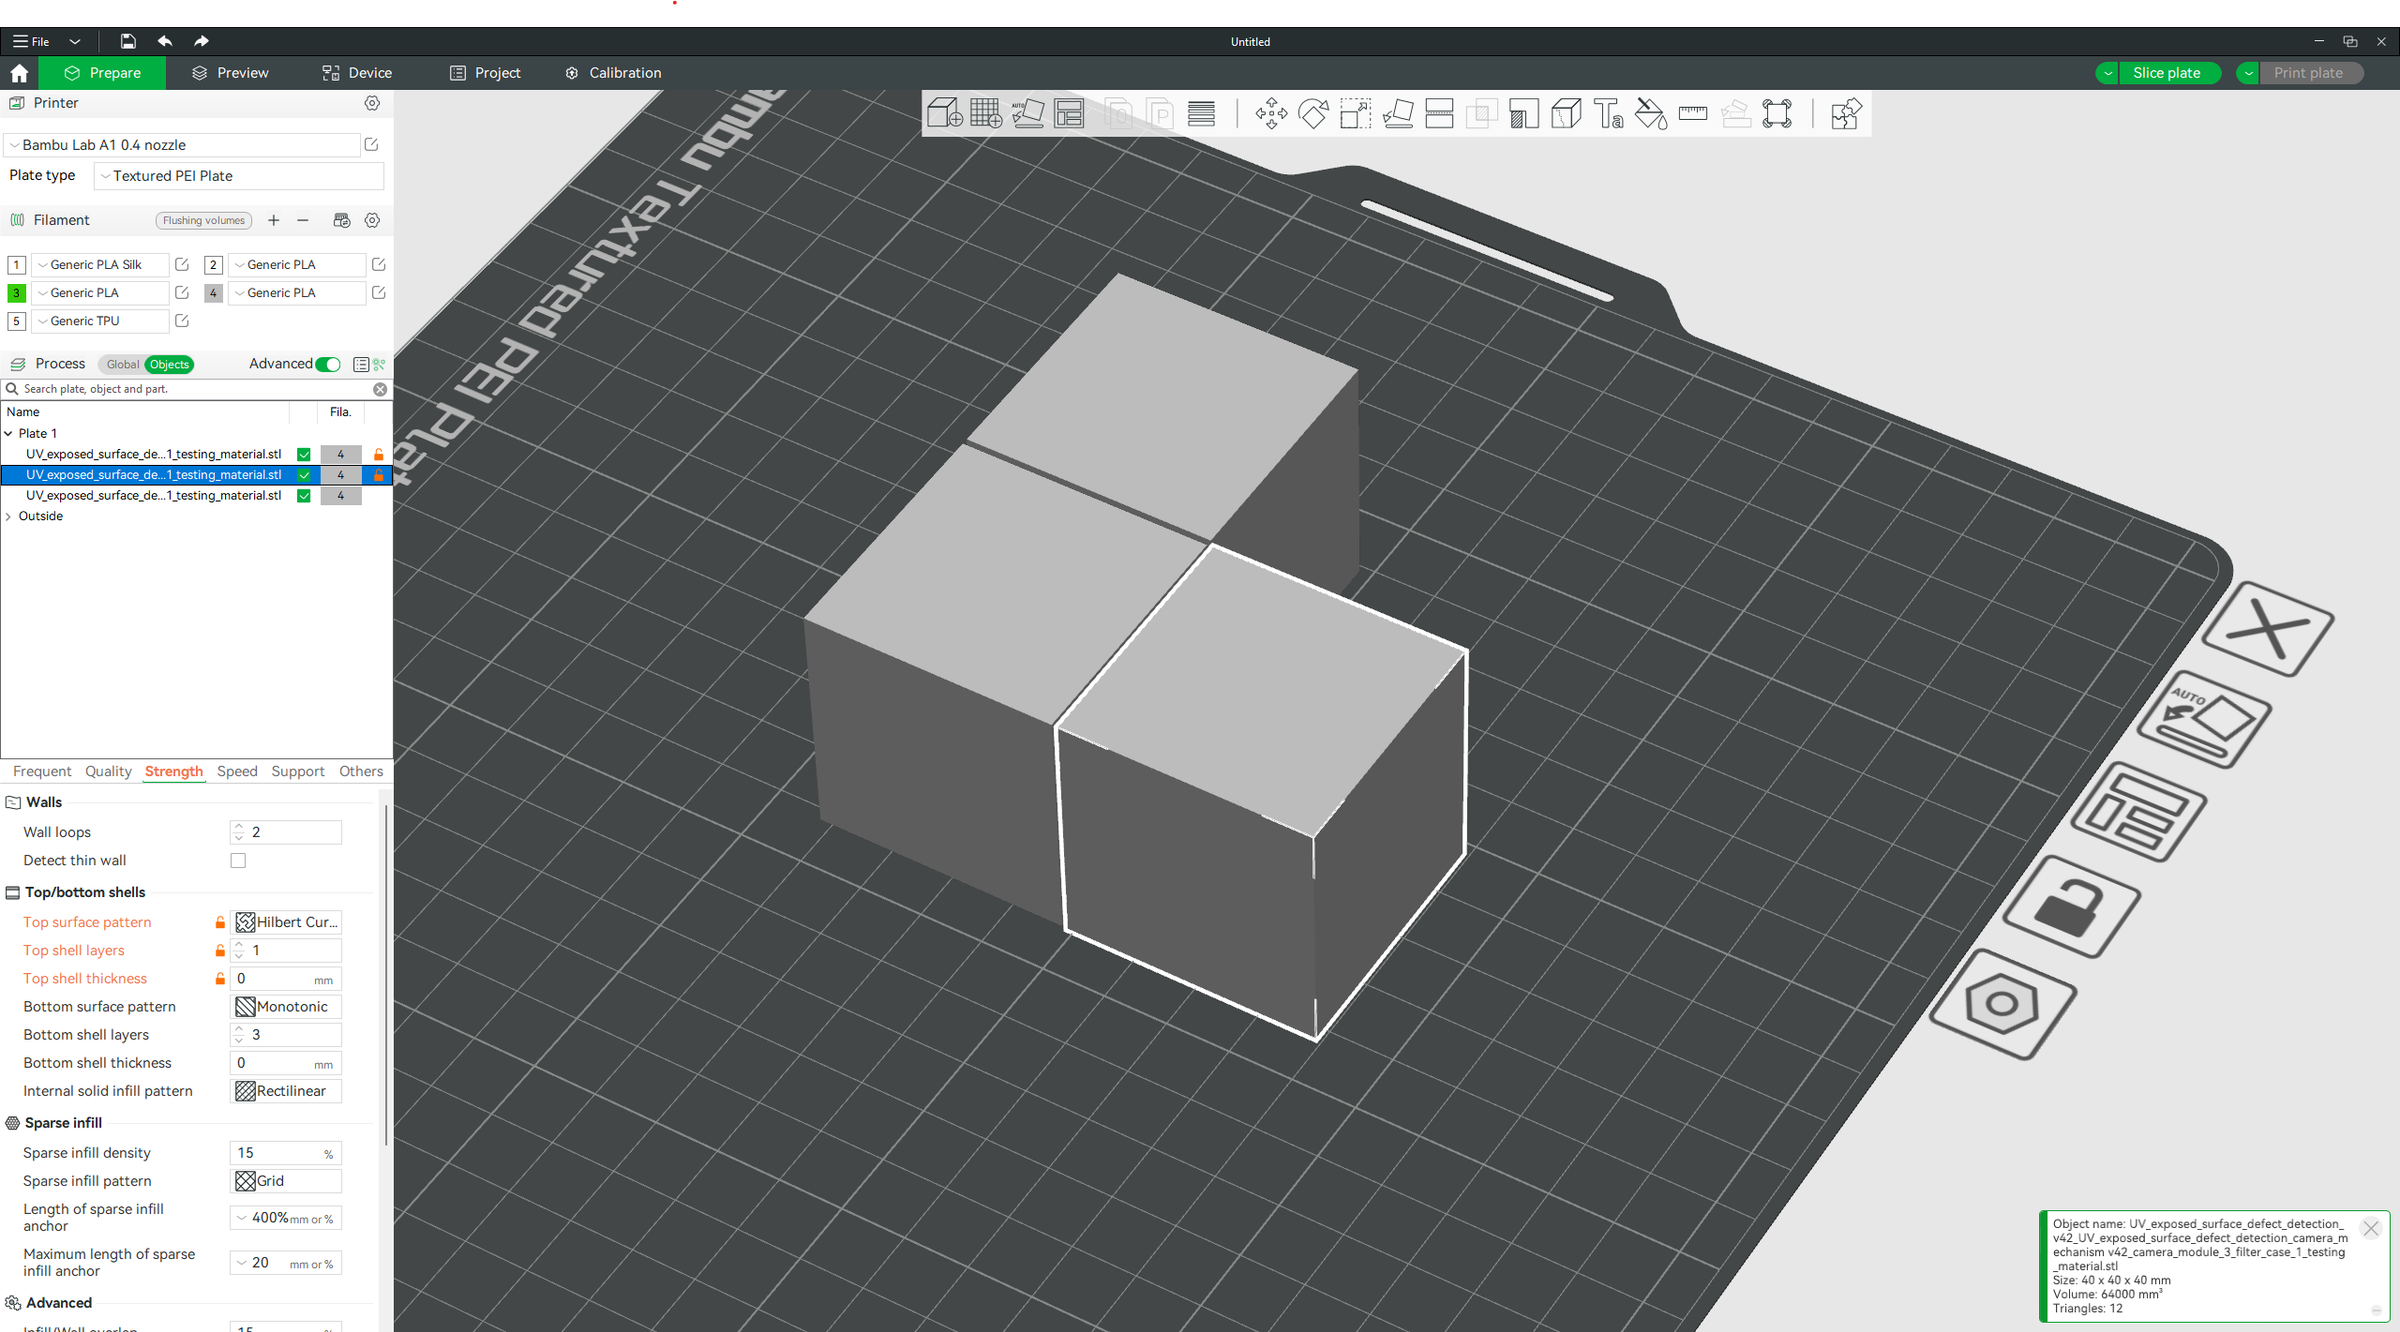
Task: Open the Plate type dropdown
Action: pos(238,176)
